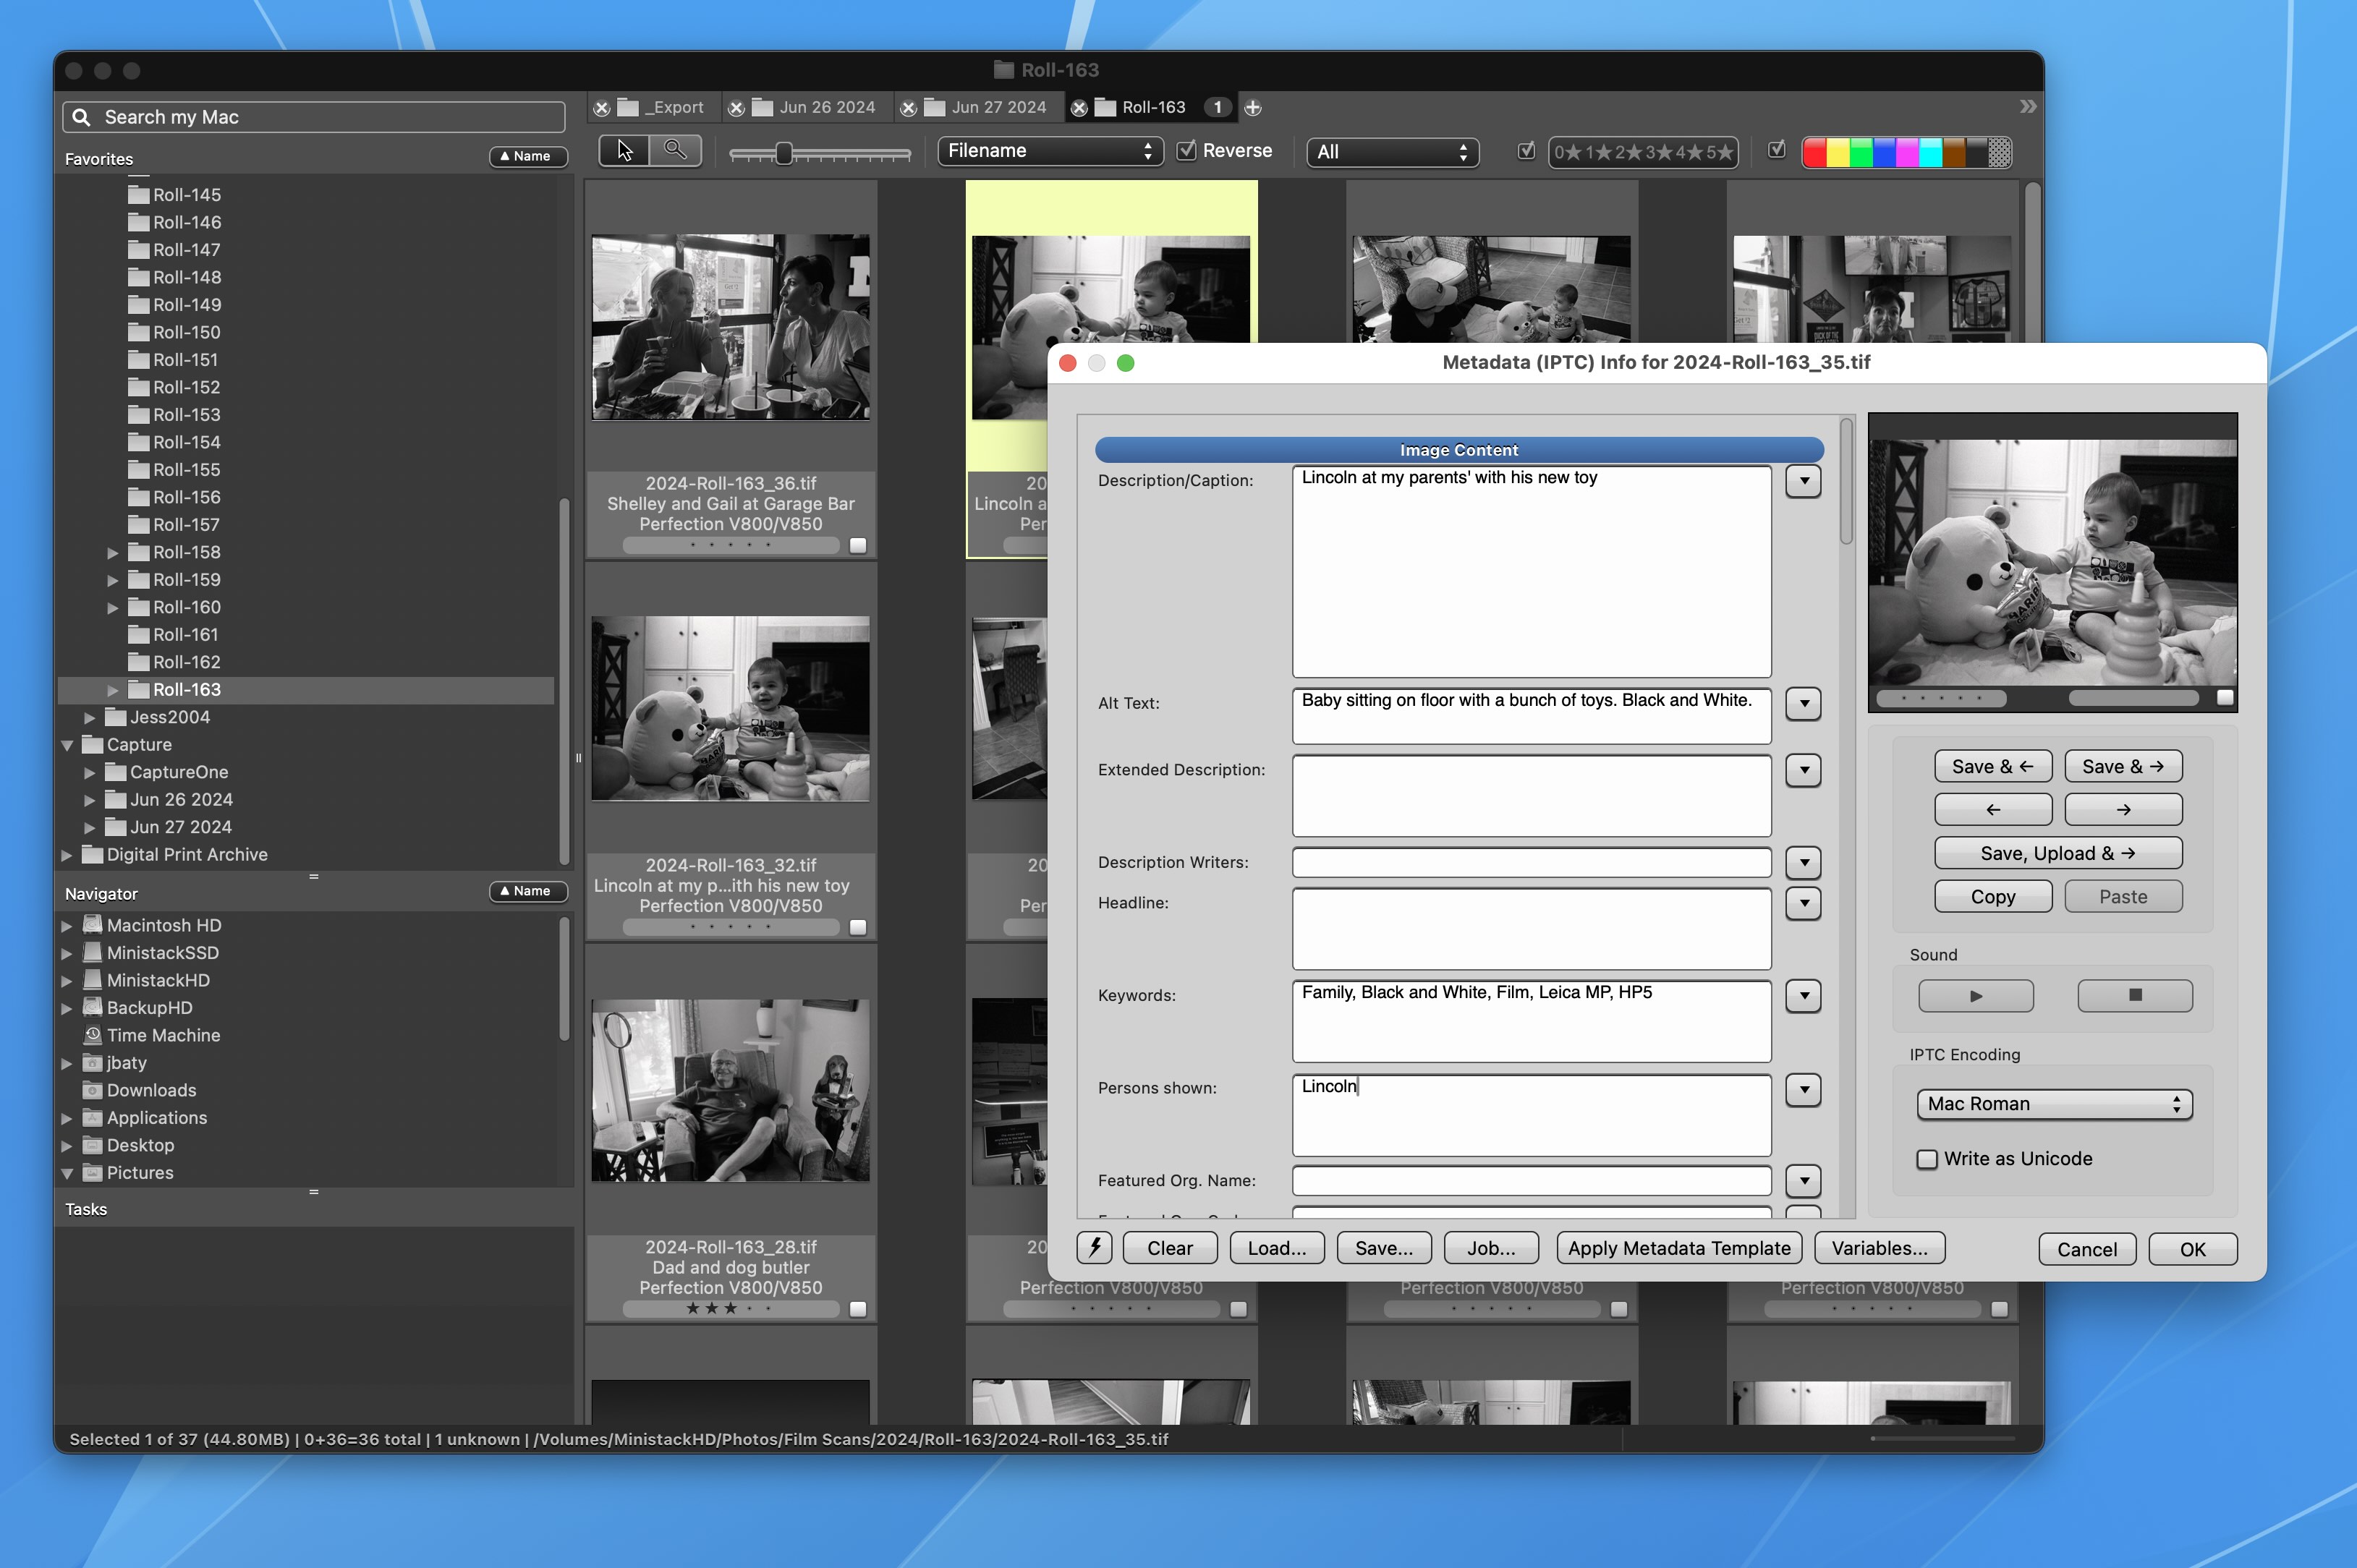Close the Jun 26 2024 tab
Viewport: 2357px width, 1568px height.
(x=736, y=108)
